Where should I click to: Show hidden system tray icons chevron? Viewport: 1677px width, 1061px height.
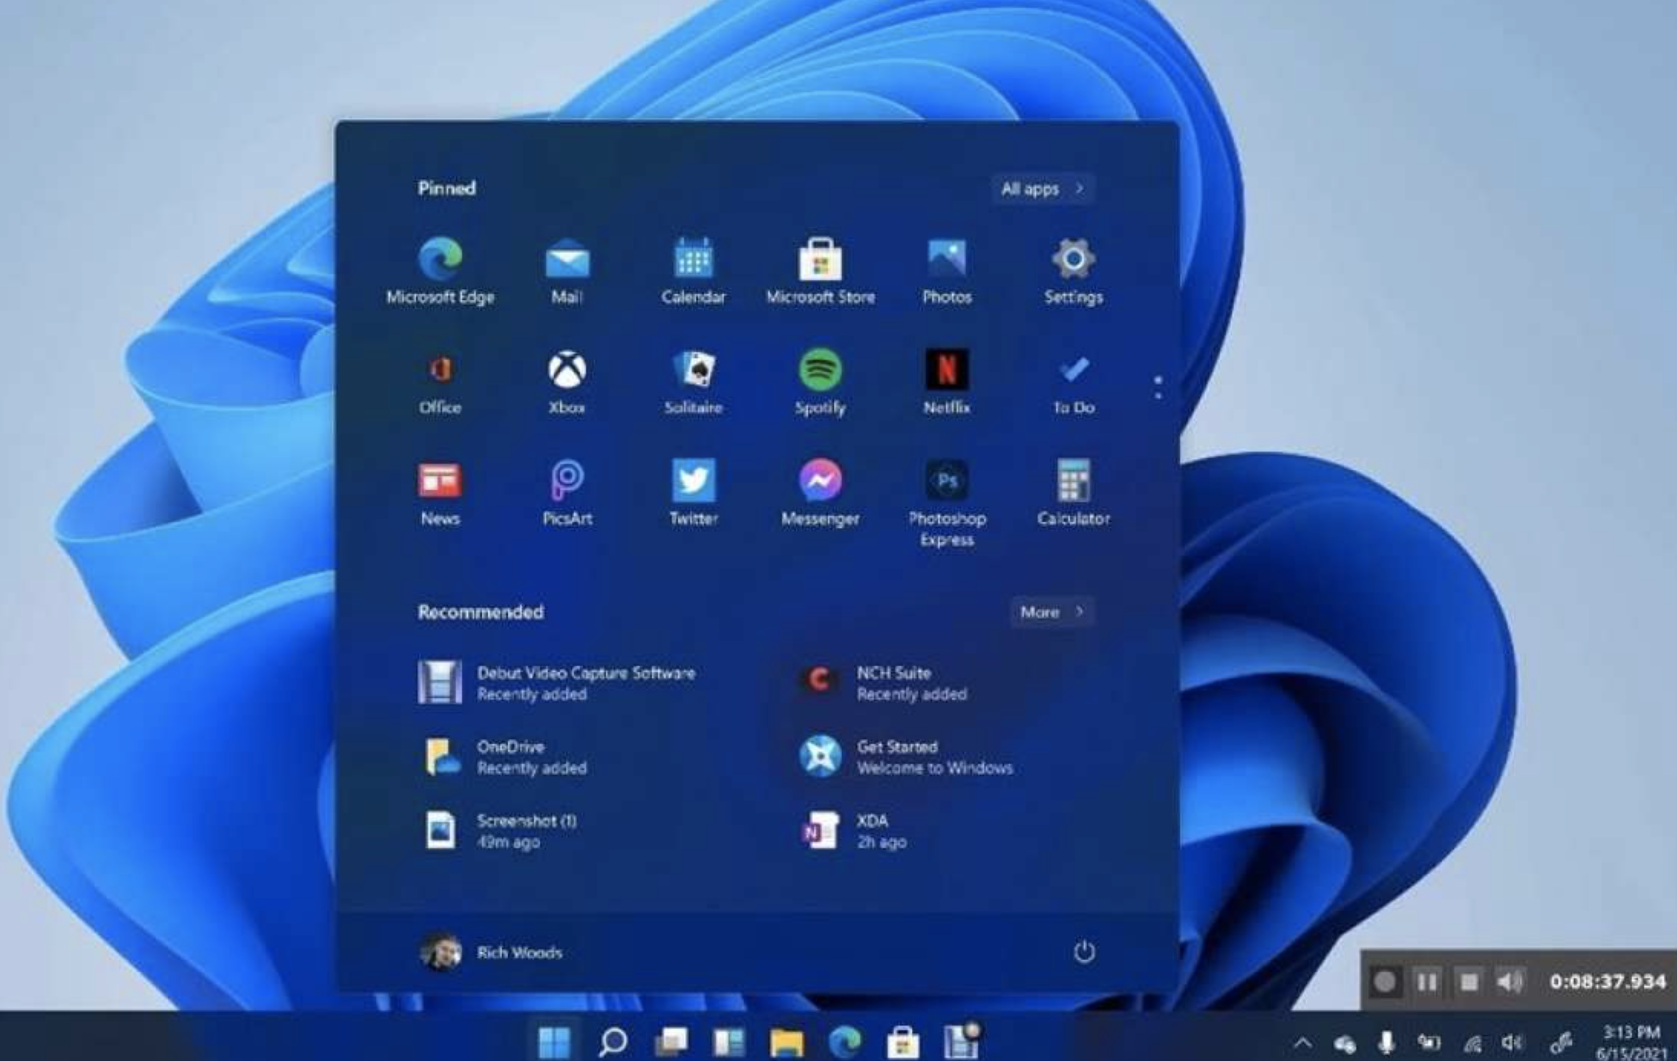pyautogui.click(x=1302, y=1044)
